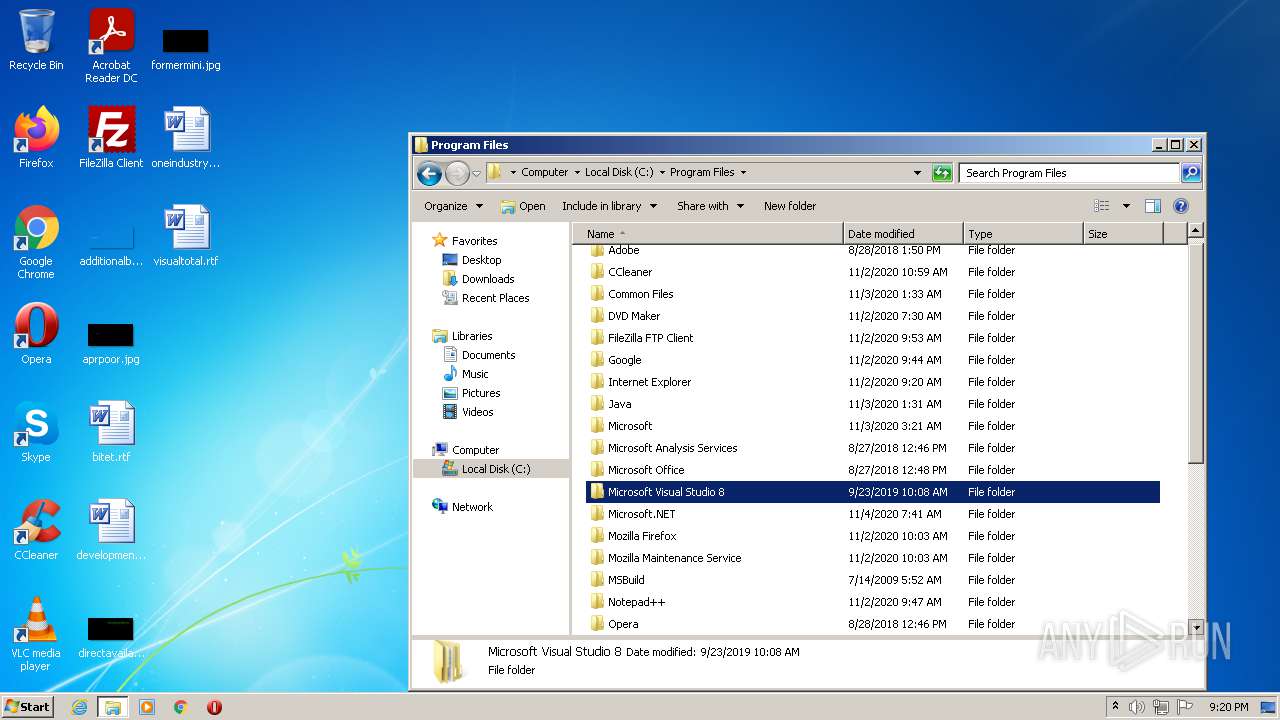Expand Computer breadcrumb arrow in address bar

tap(577, 173)
